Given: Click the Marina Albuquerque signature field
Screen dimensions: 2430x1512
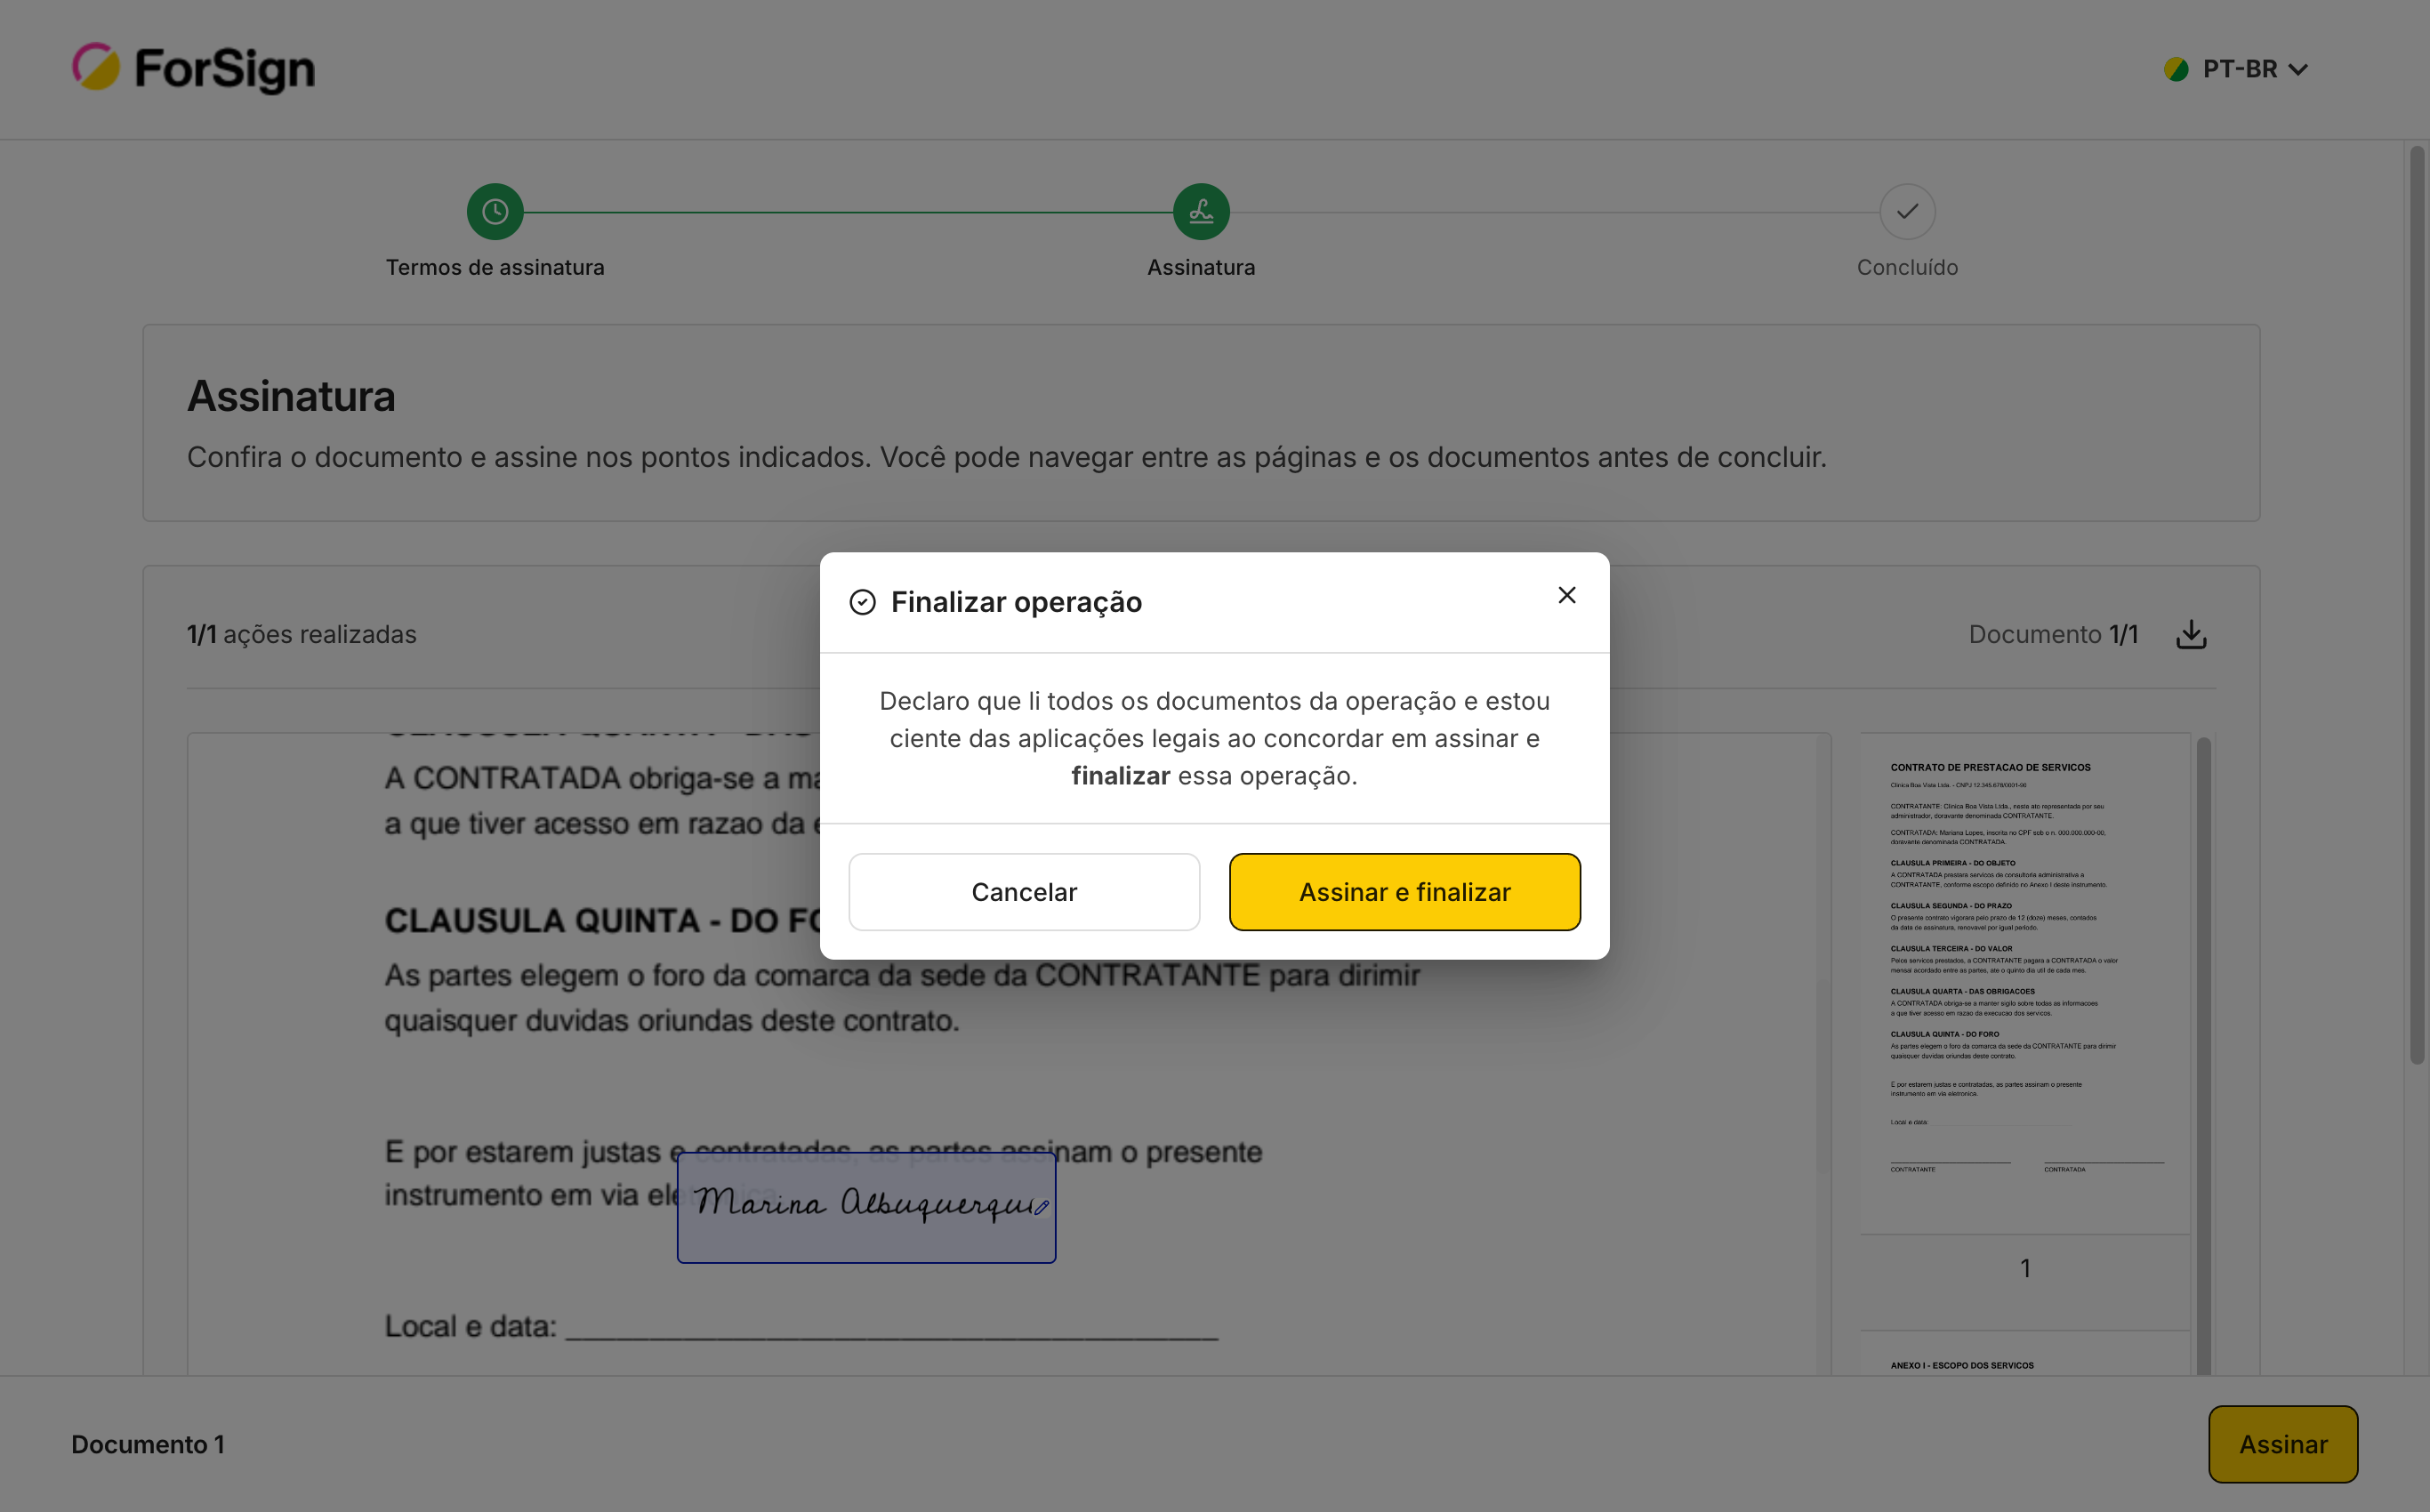Looking at the screenshot, I should [866, 1207].
